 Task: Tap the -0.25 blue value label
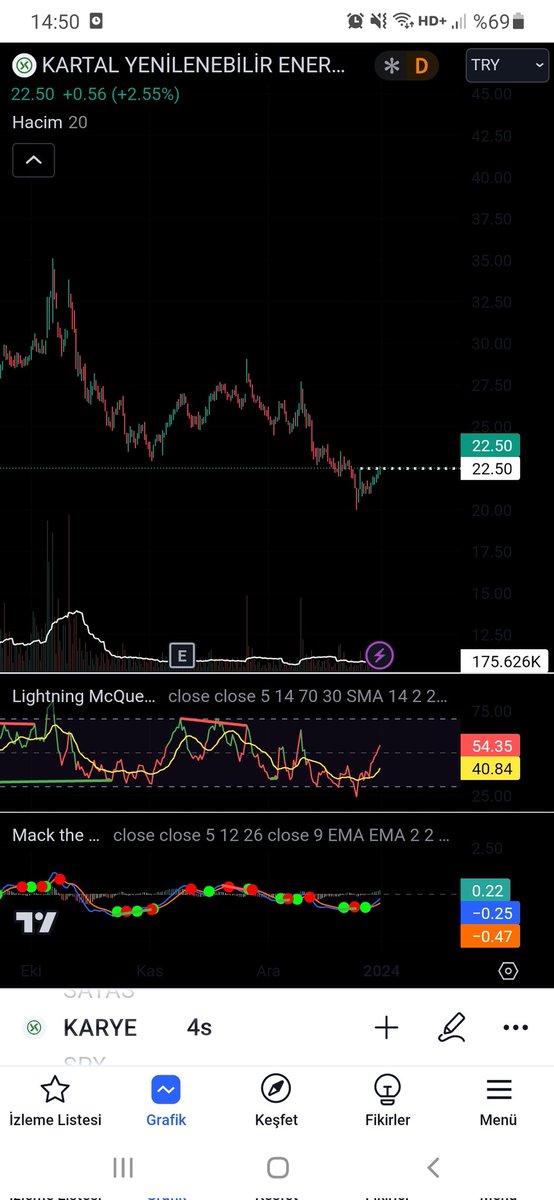coord(490,913)
